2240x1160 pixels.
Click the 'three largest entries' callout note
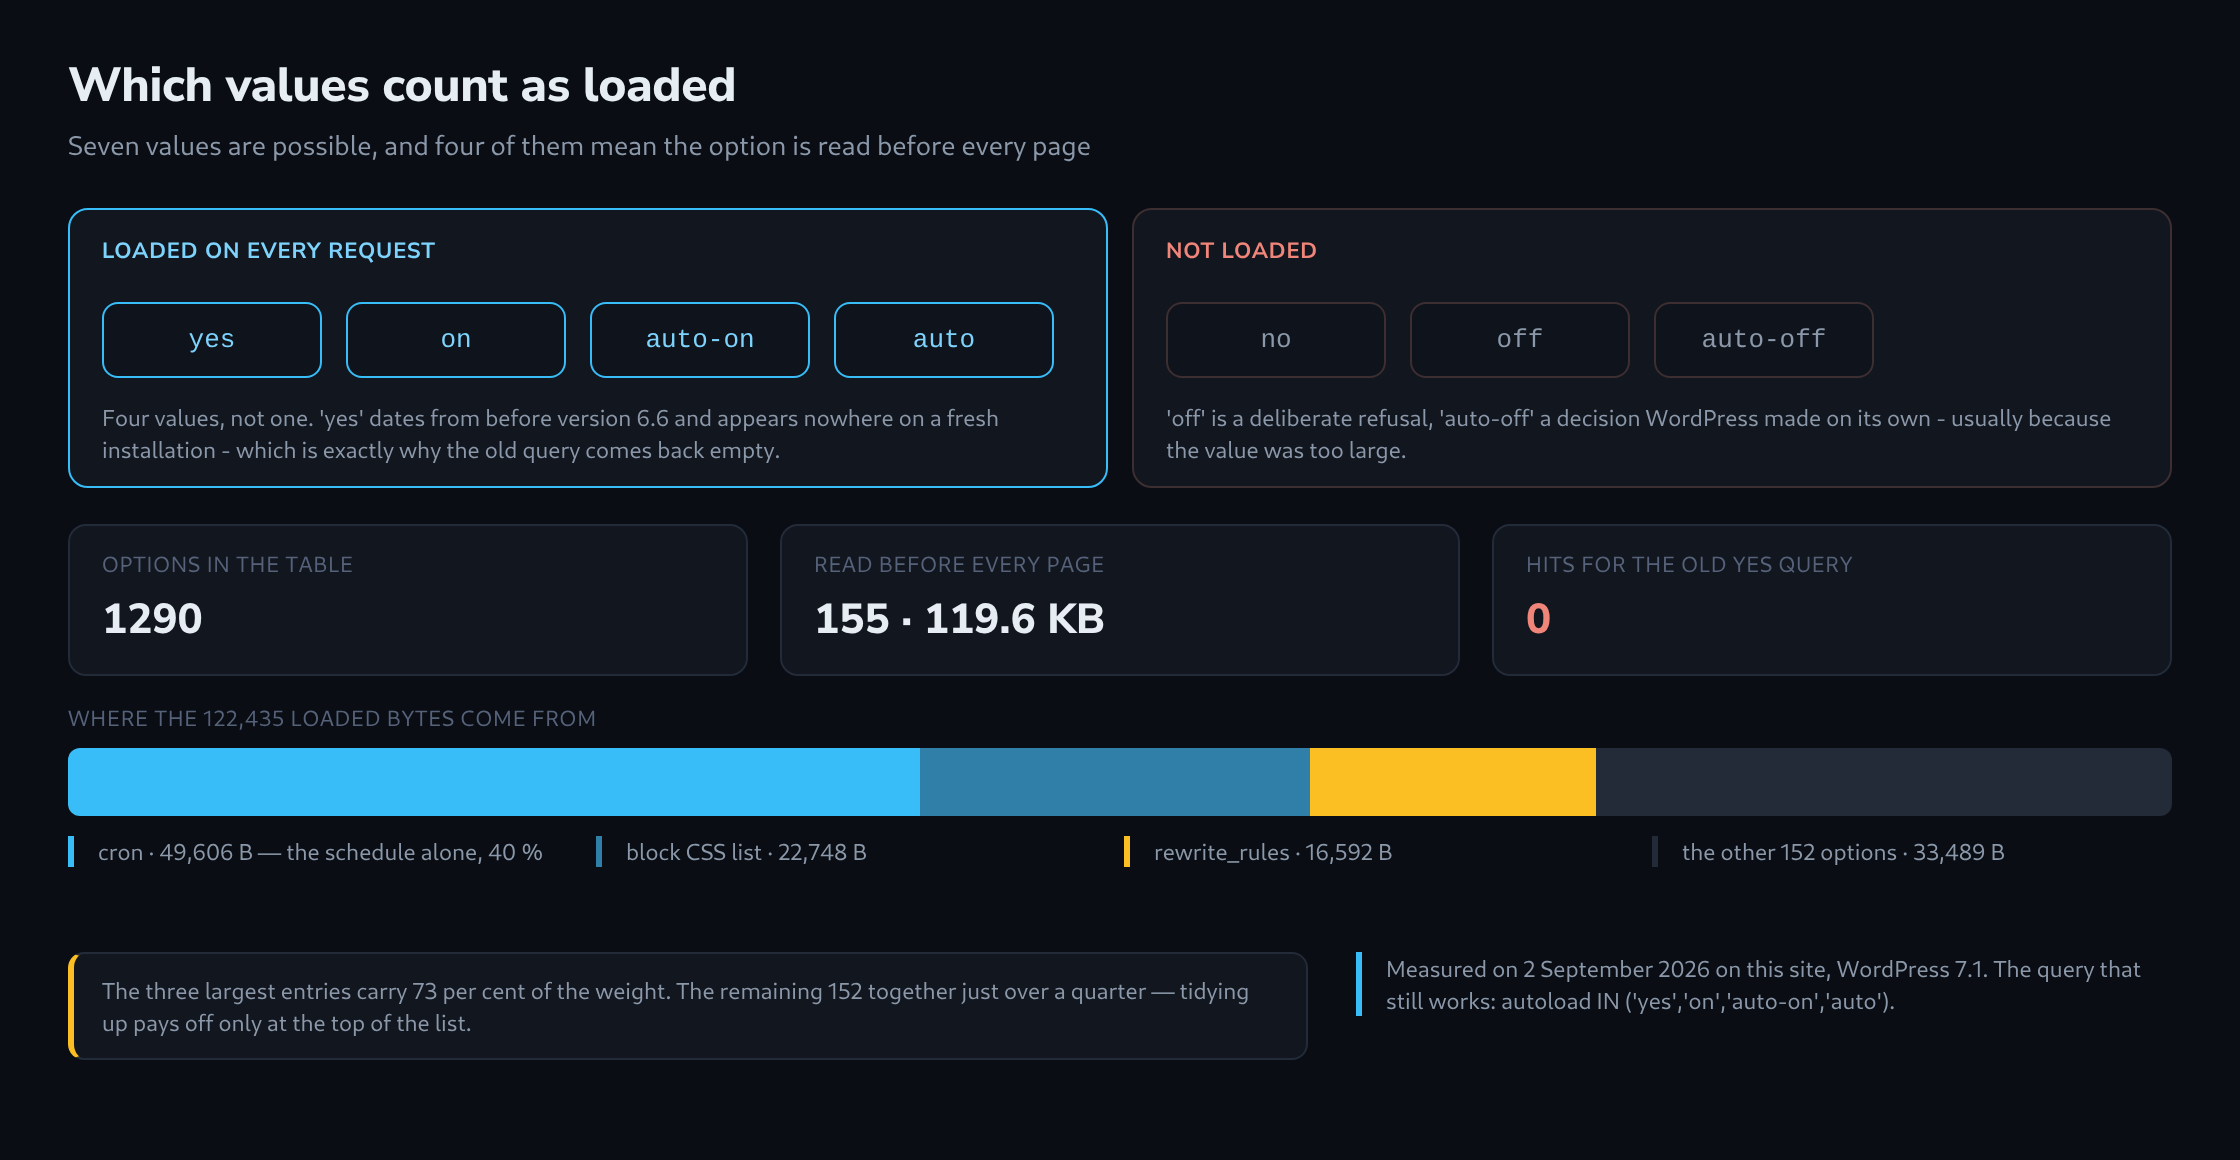[688, 1006]
